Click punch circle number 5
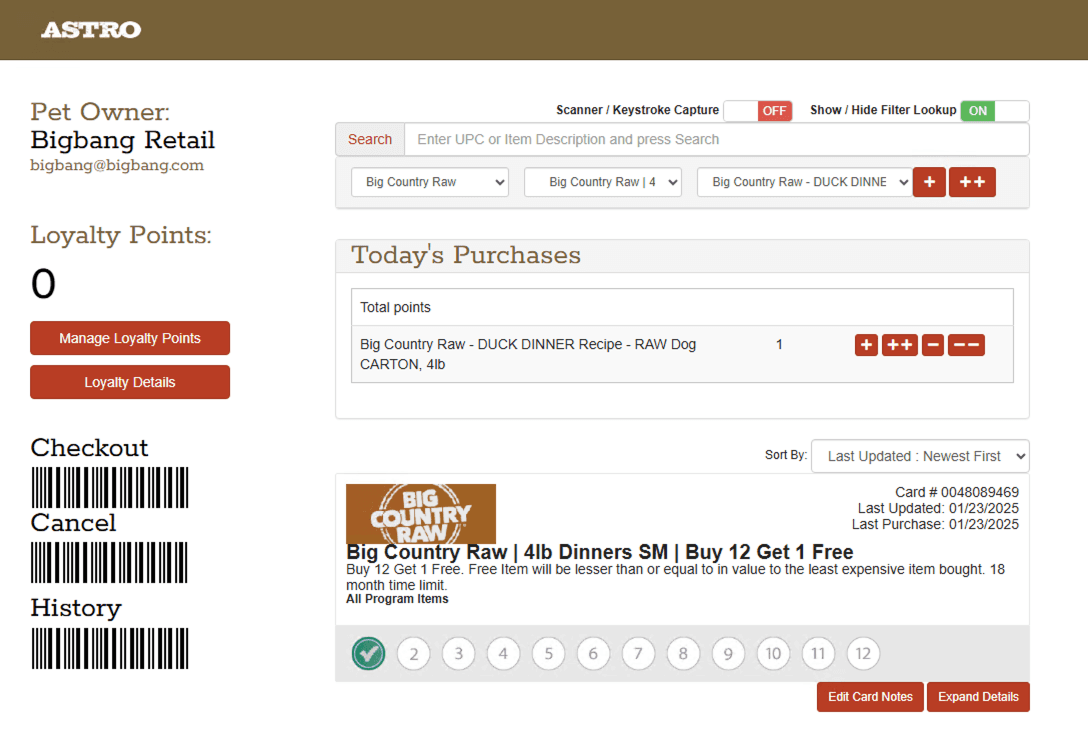 (548, 653)
